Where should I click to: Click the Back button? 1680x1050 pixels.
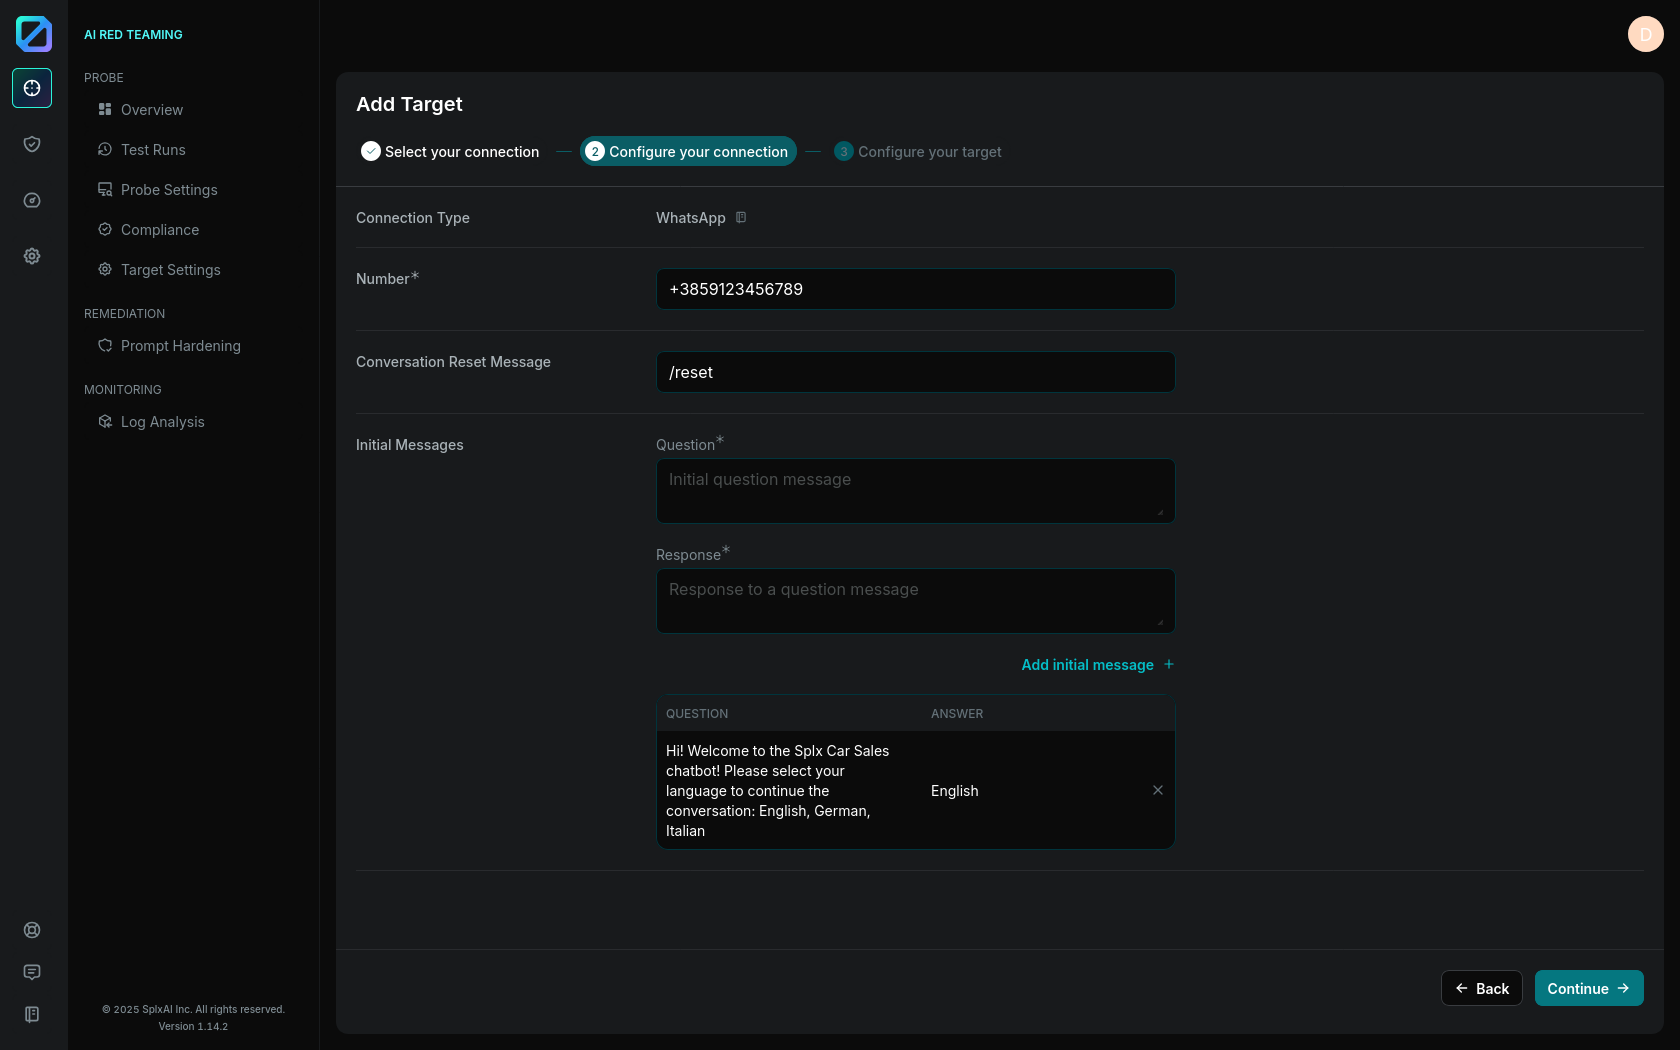[1481, 988]
